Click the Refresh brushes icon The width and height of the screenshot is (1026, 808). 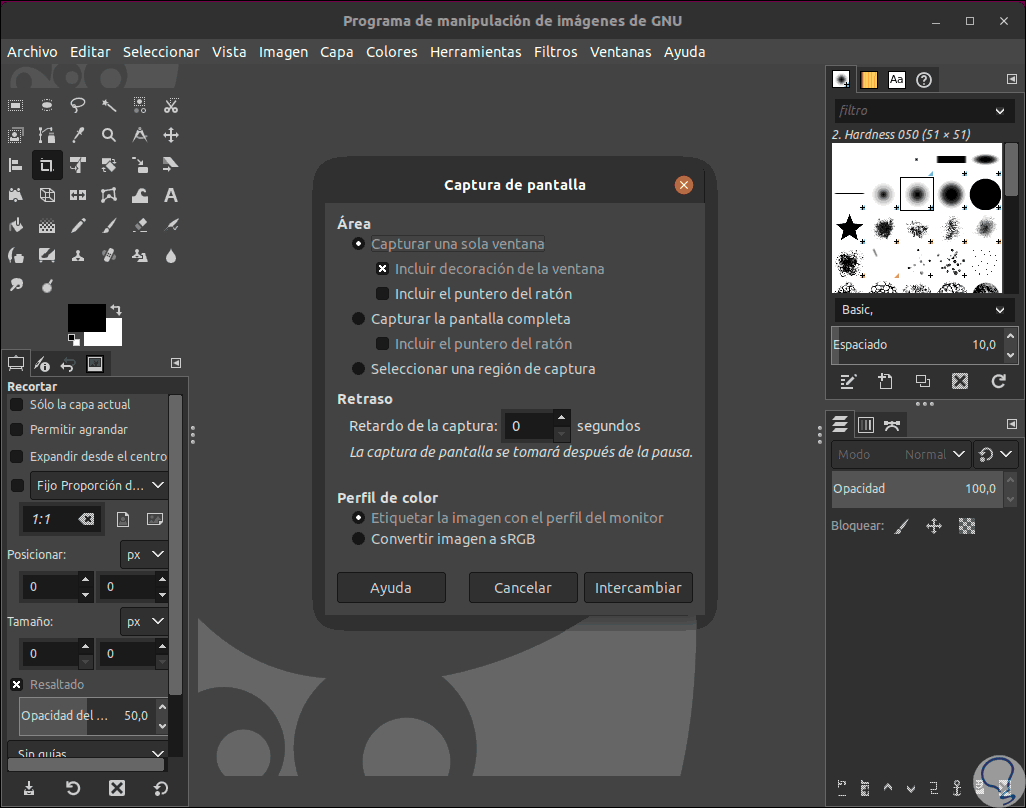(999, 381)
